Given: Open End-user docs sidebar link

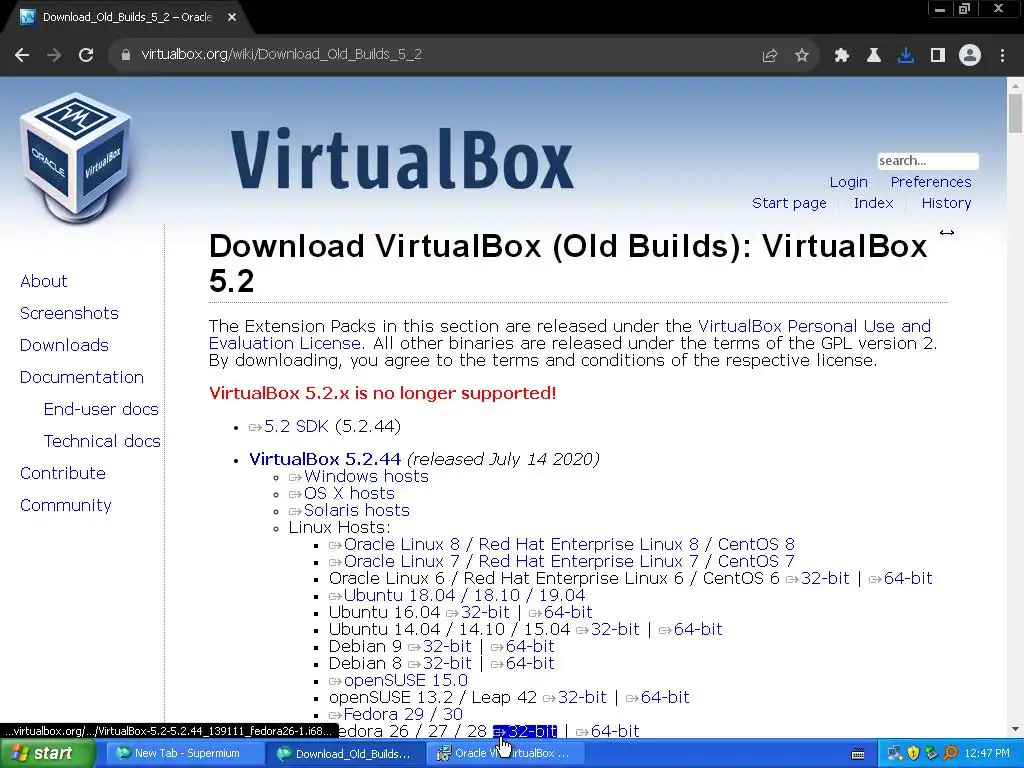Looking at the screenshot, I should (101, 409).
